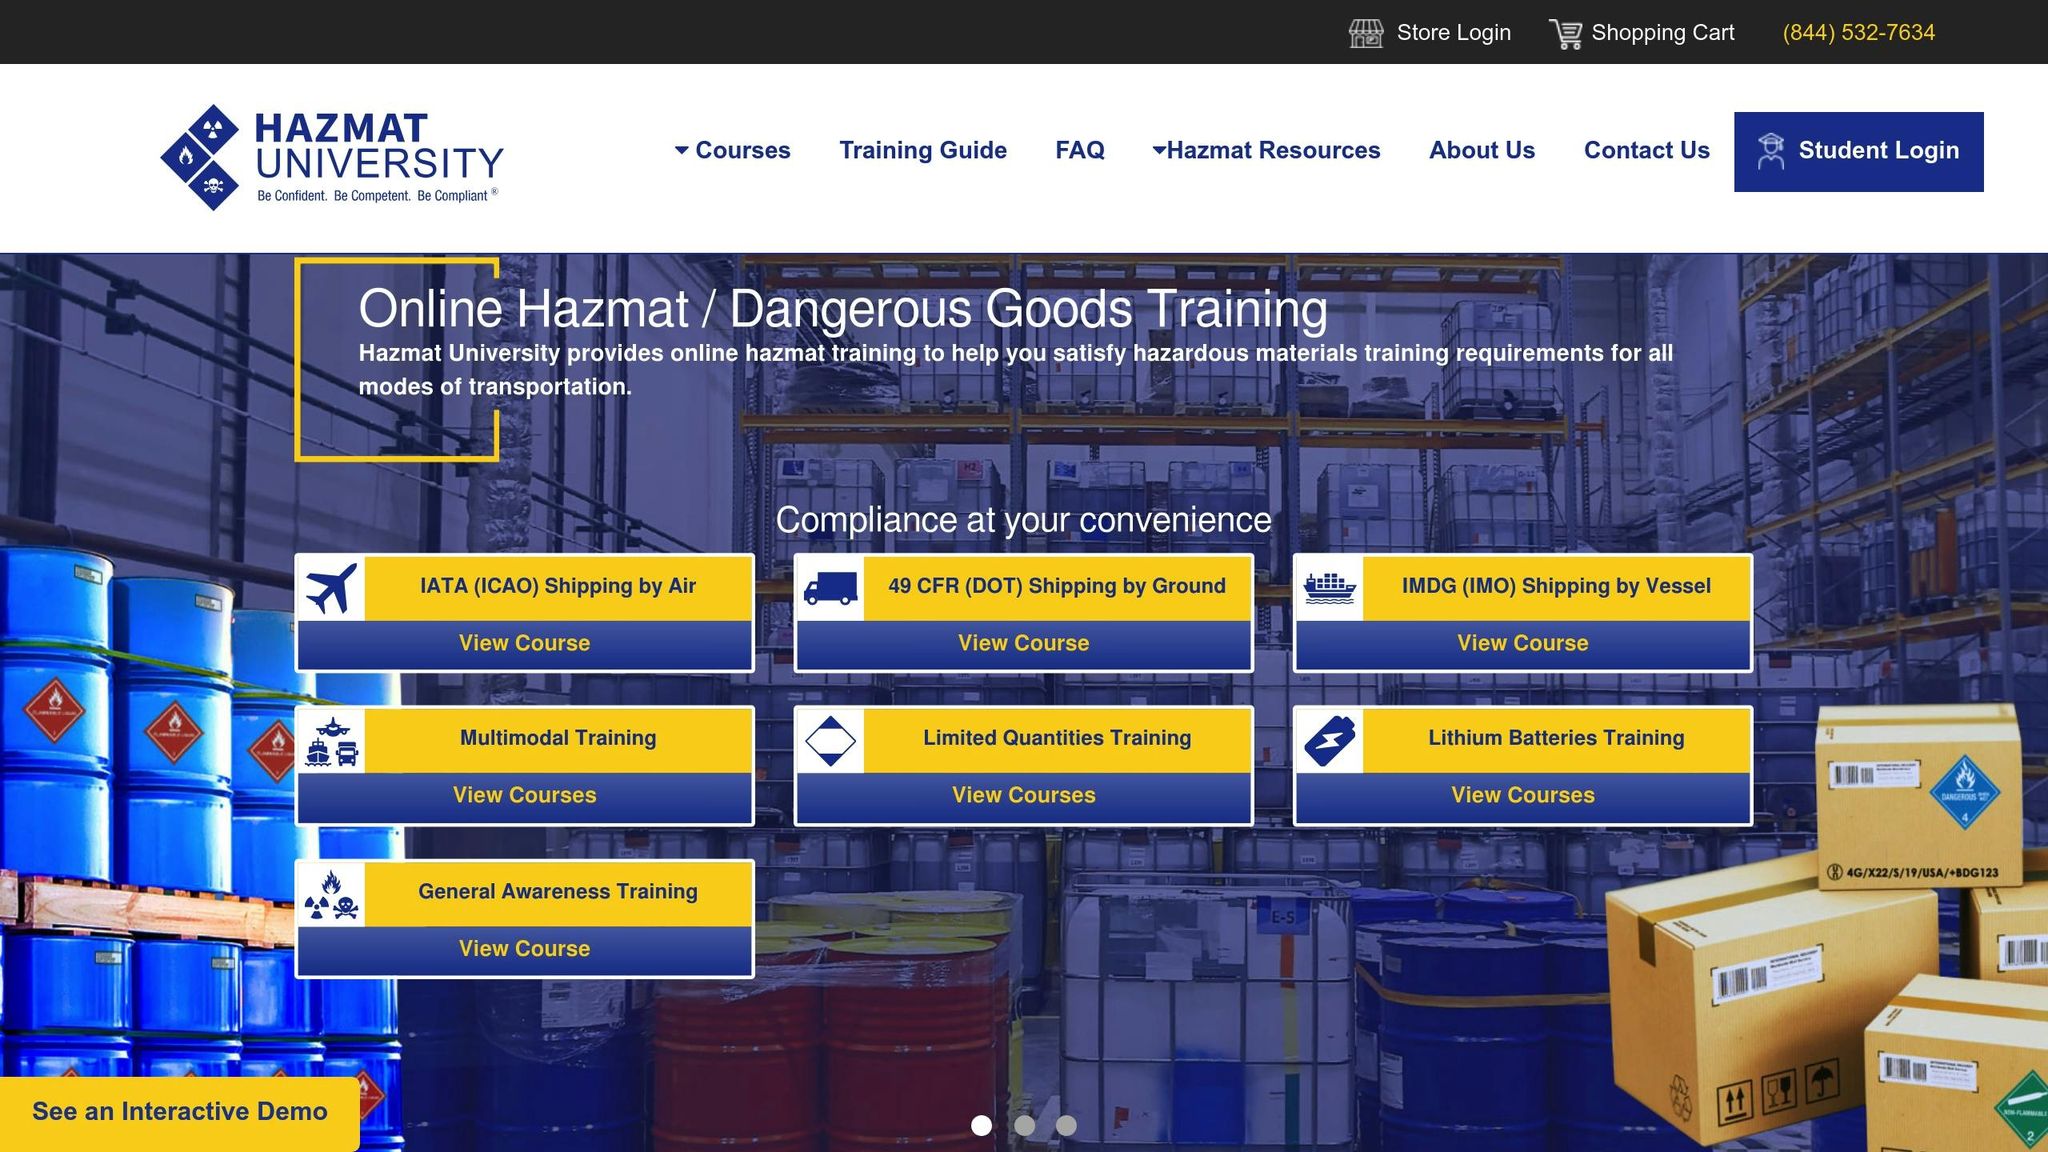Click the truck icon for 49 CFR shipping
Viewport: 2048px width, 1152px height.
[830, 588]
